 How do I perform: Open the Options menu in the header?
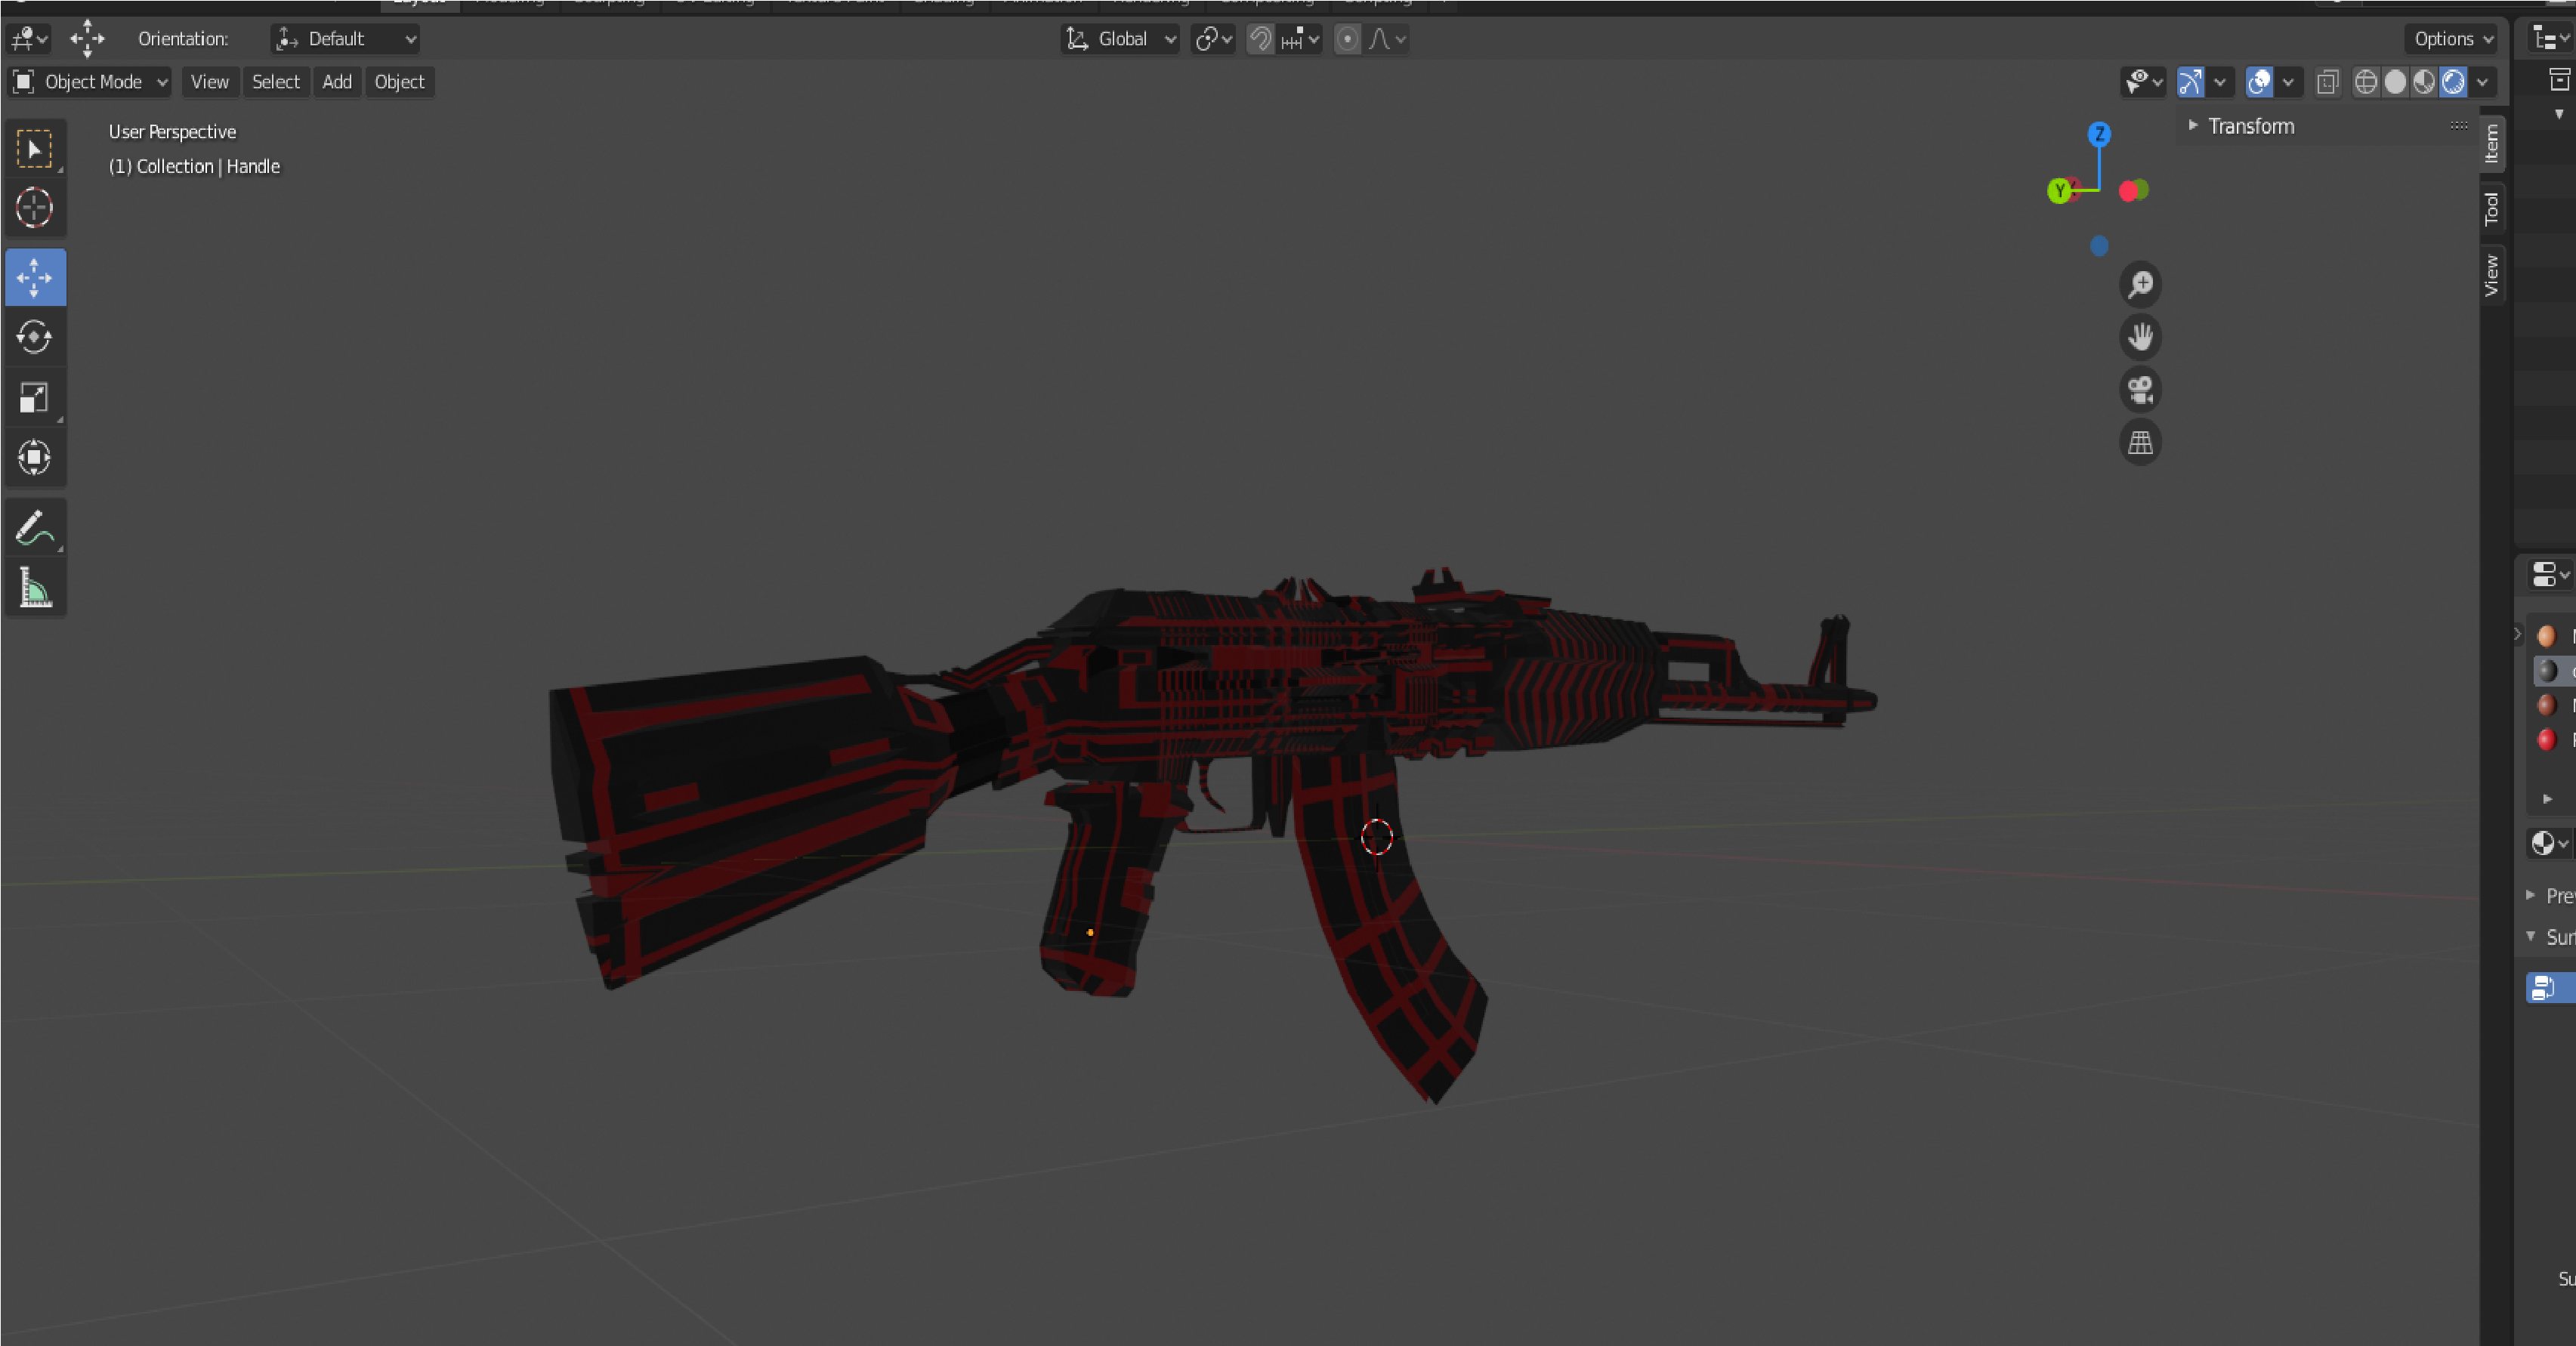(2450, 39)
